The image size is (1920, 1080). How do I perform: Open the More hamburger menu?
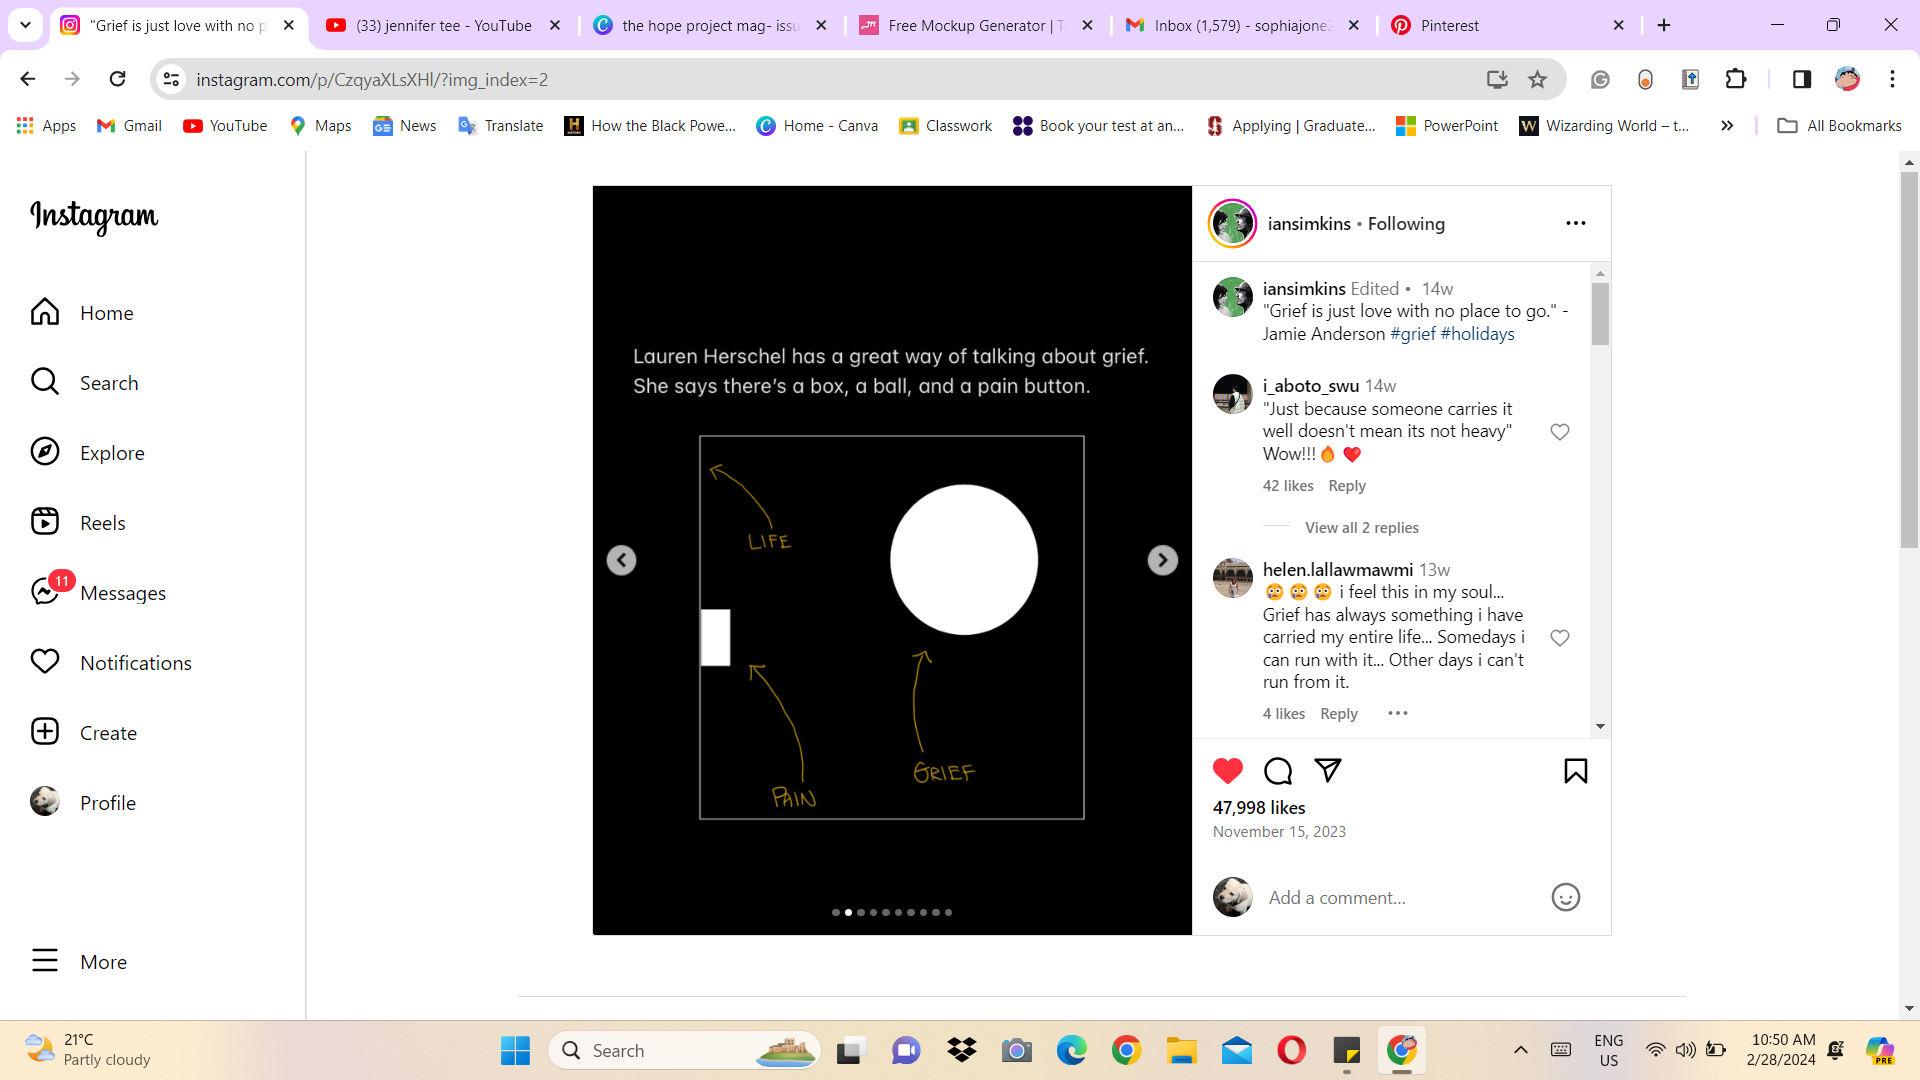45,961
